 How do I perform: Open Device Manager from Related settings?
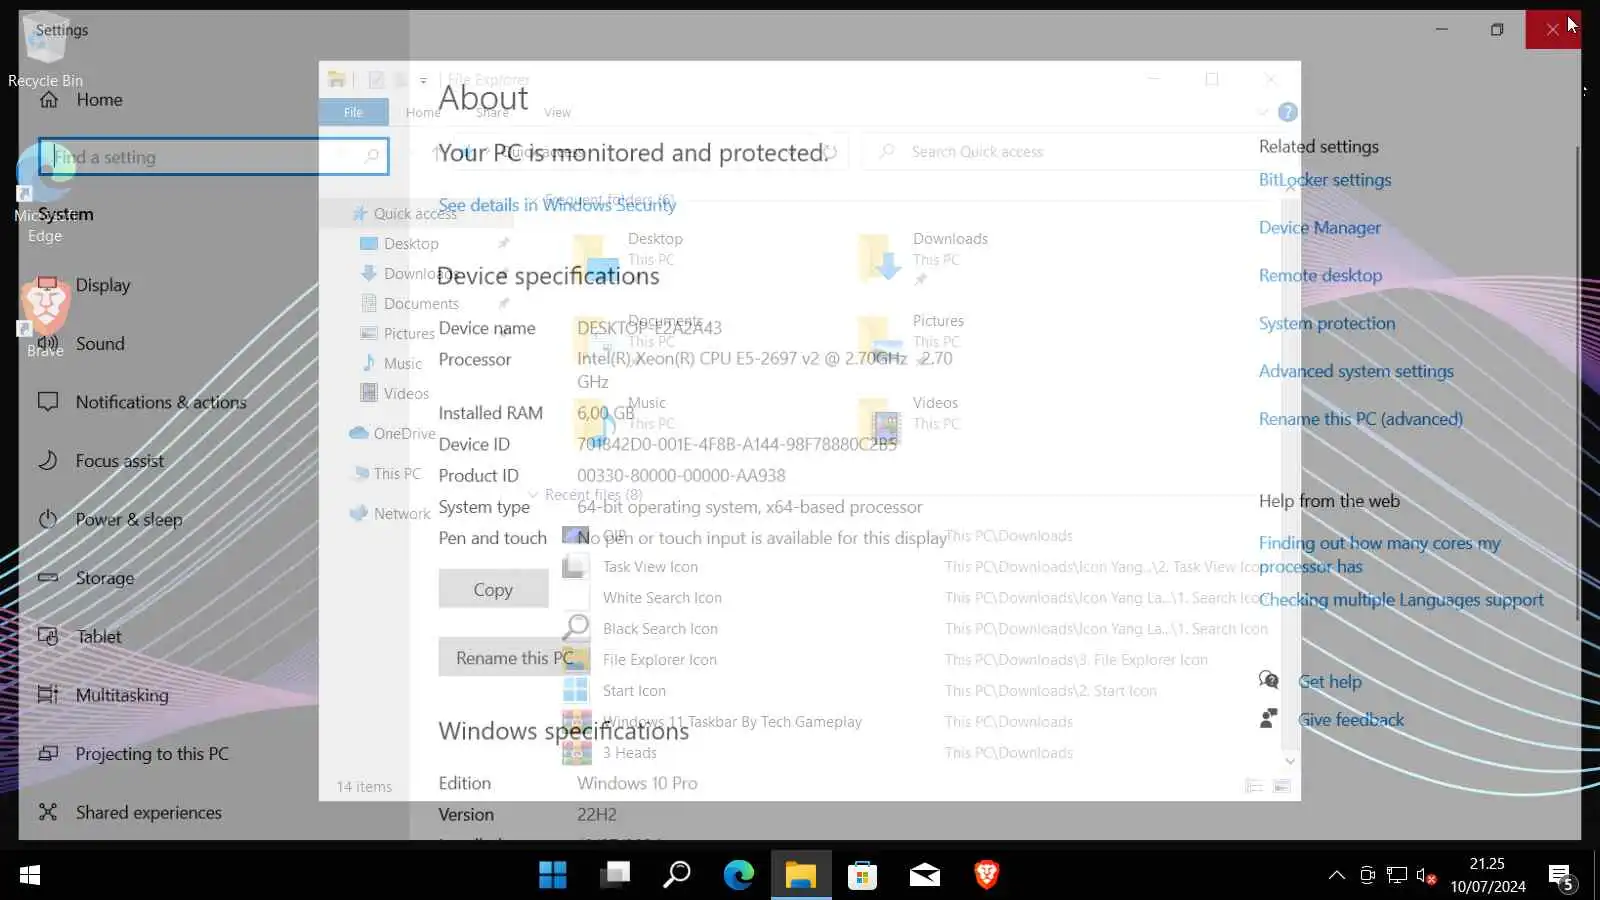(x=1320, y=228)
